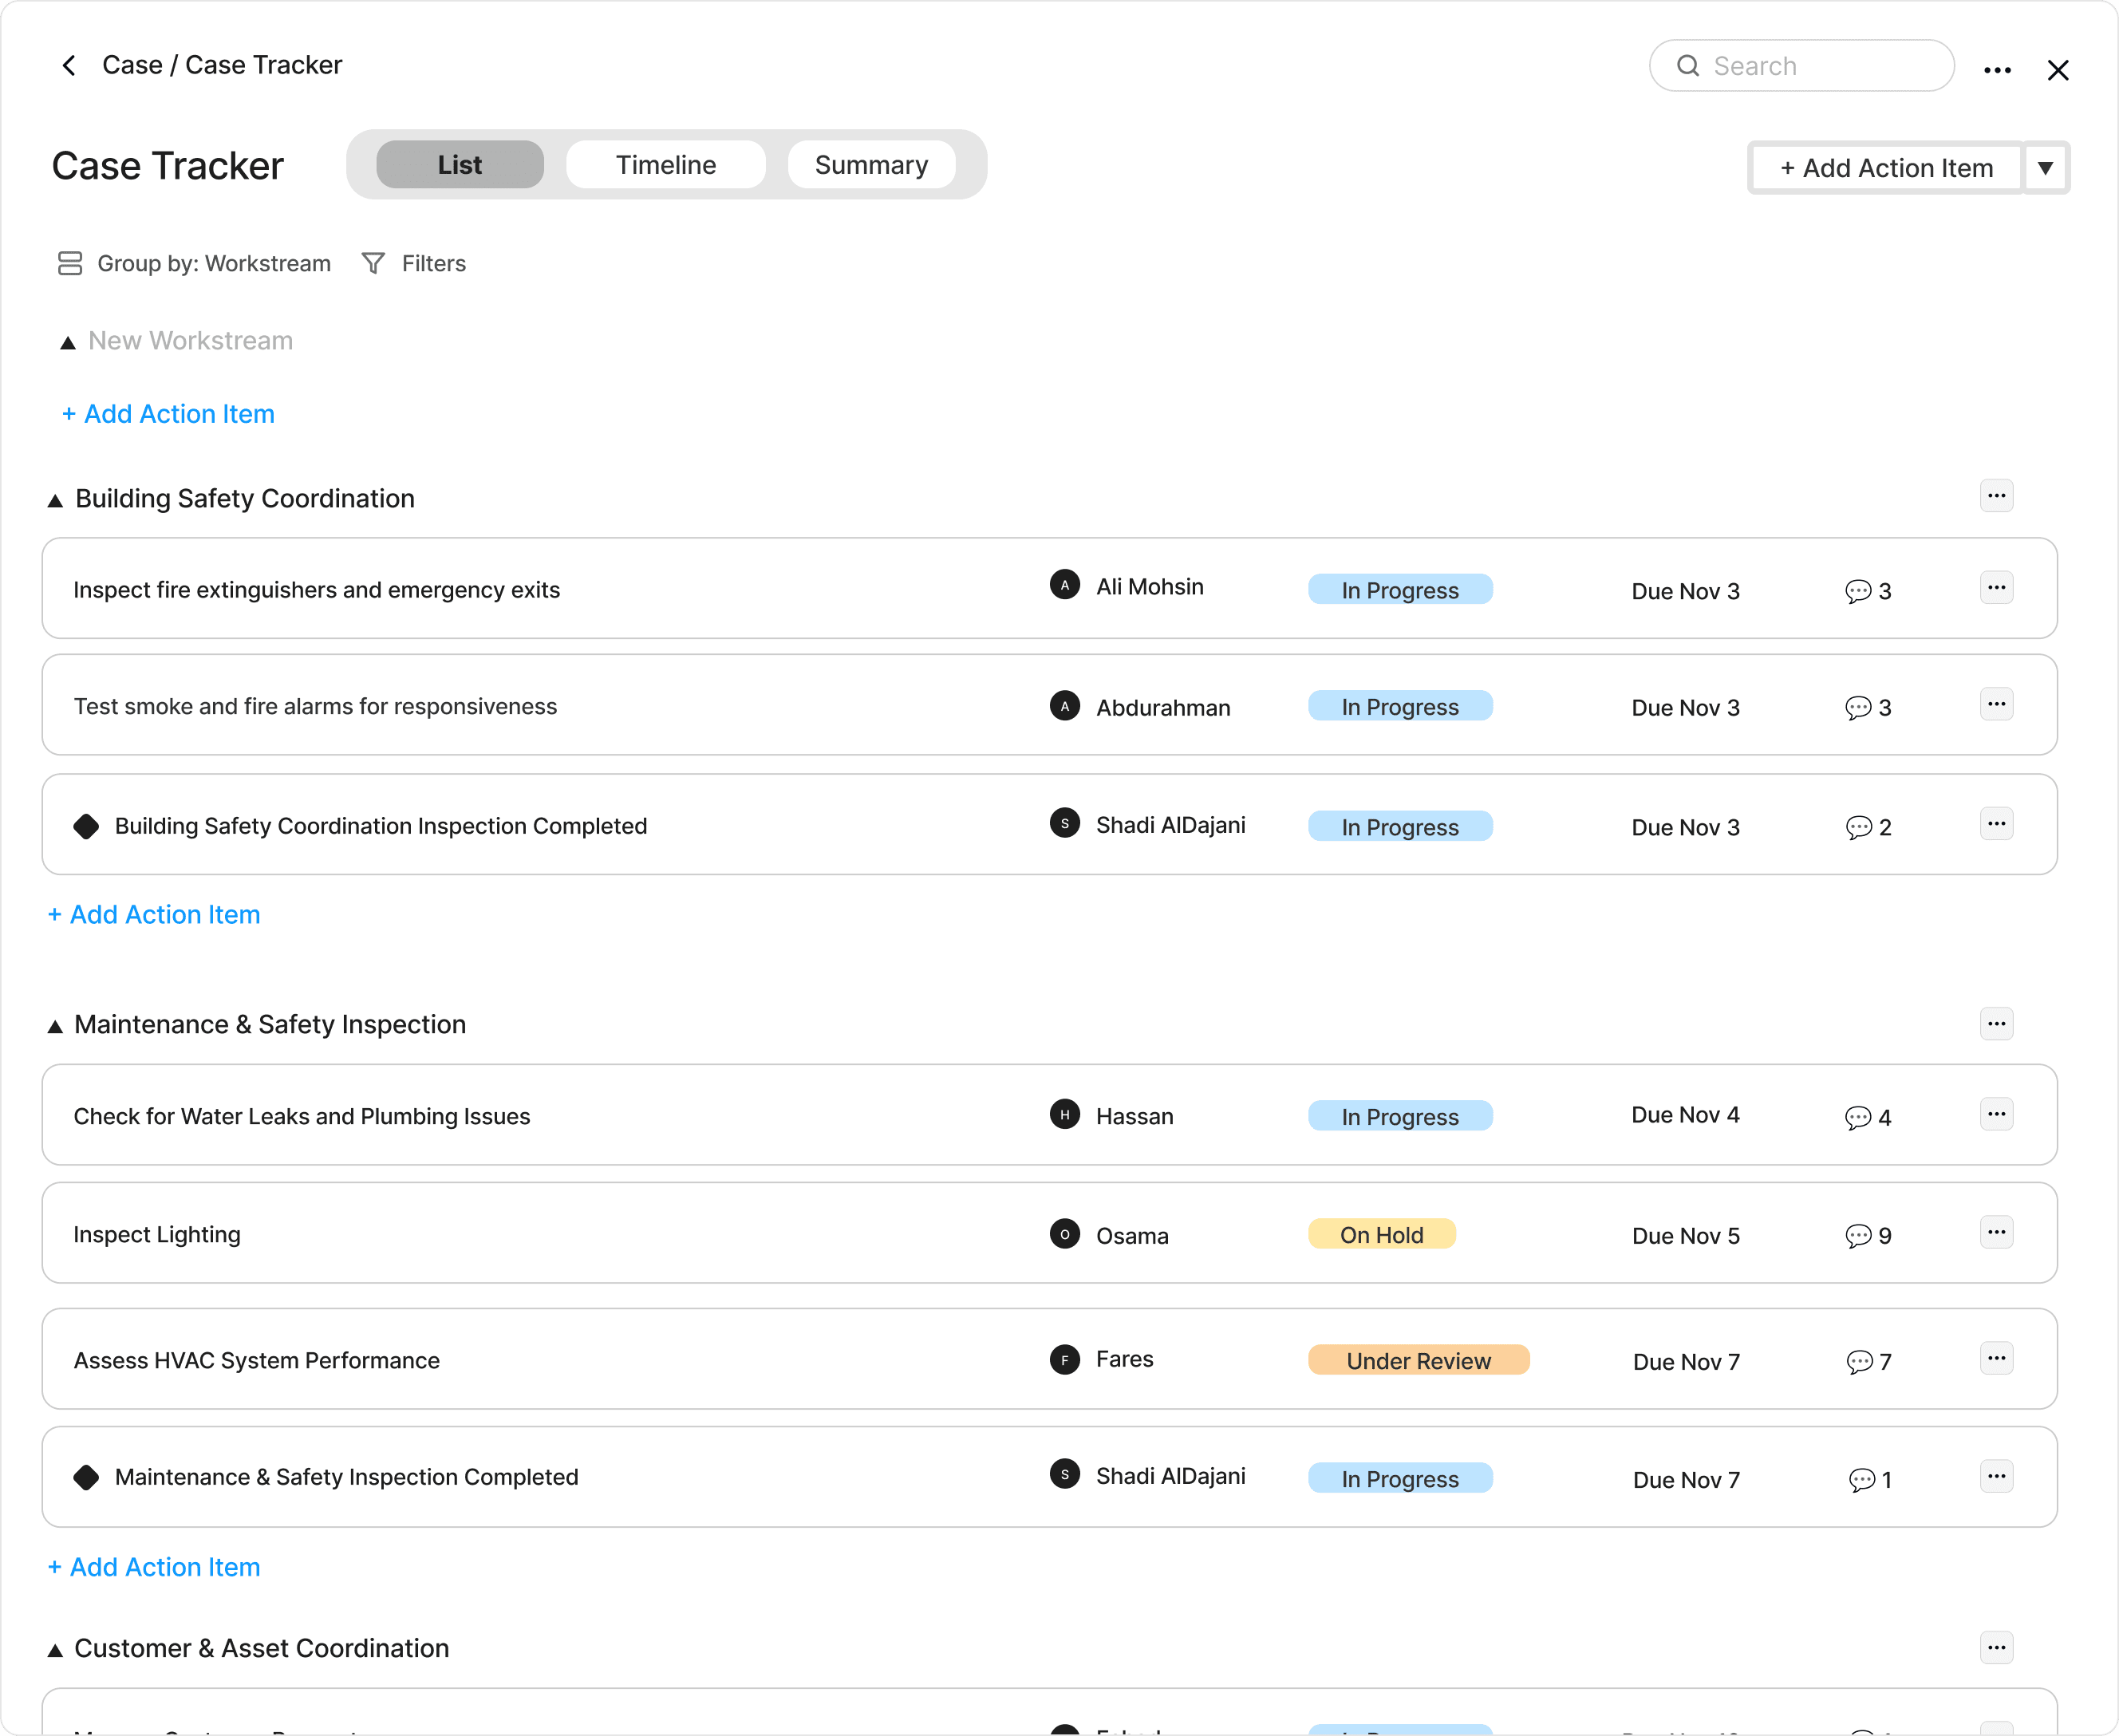
Task: Open the Add Action Item dropdown arrow
Action: 2045,168
